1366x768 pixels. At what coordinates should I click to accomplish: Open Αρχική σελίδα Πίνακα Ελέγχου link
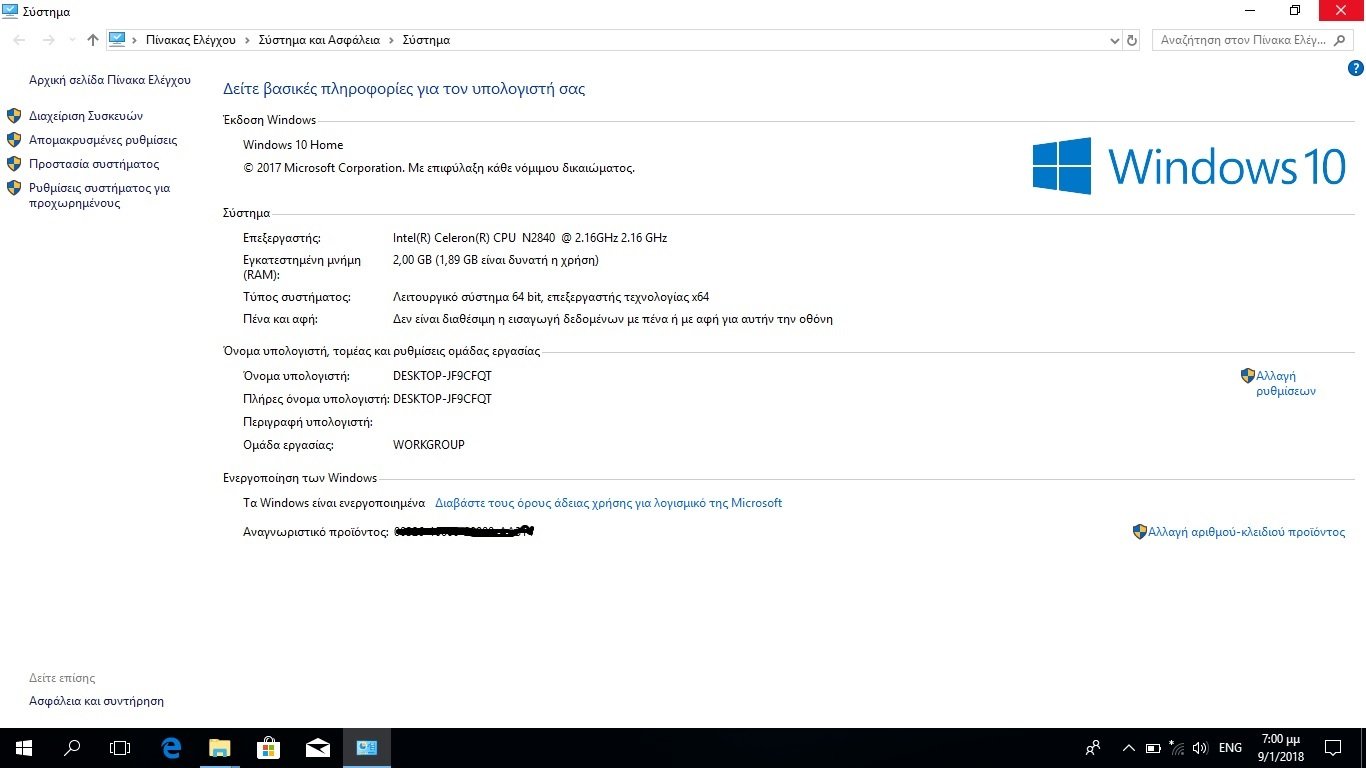(x=110, y=80)
